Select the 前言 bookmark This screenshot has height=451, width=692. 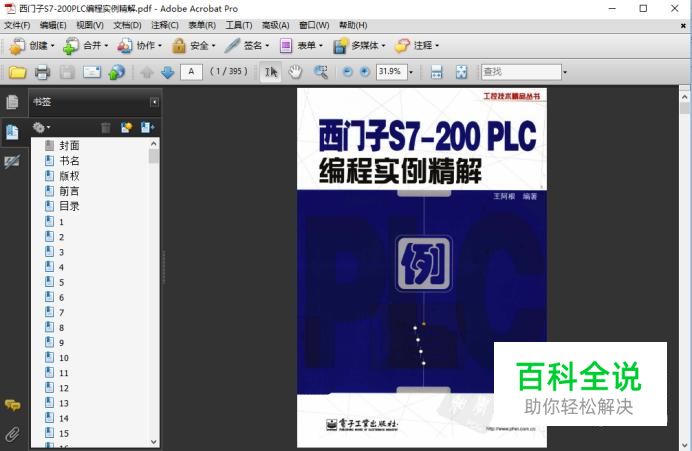click(x=69, y=191)
